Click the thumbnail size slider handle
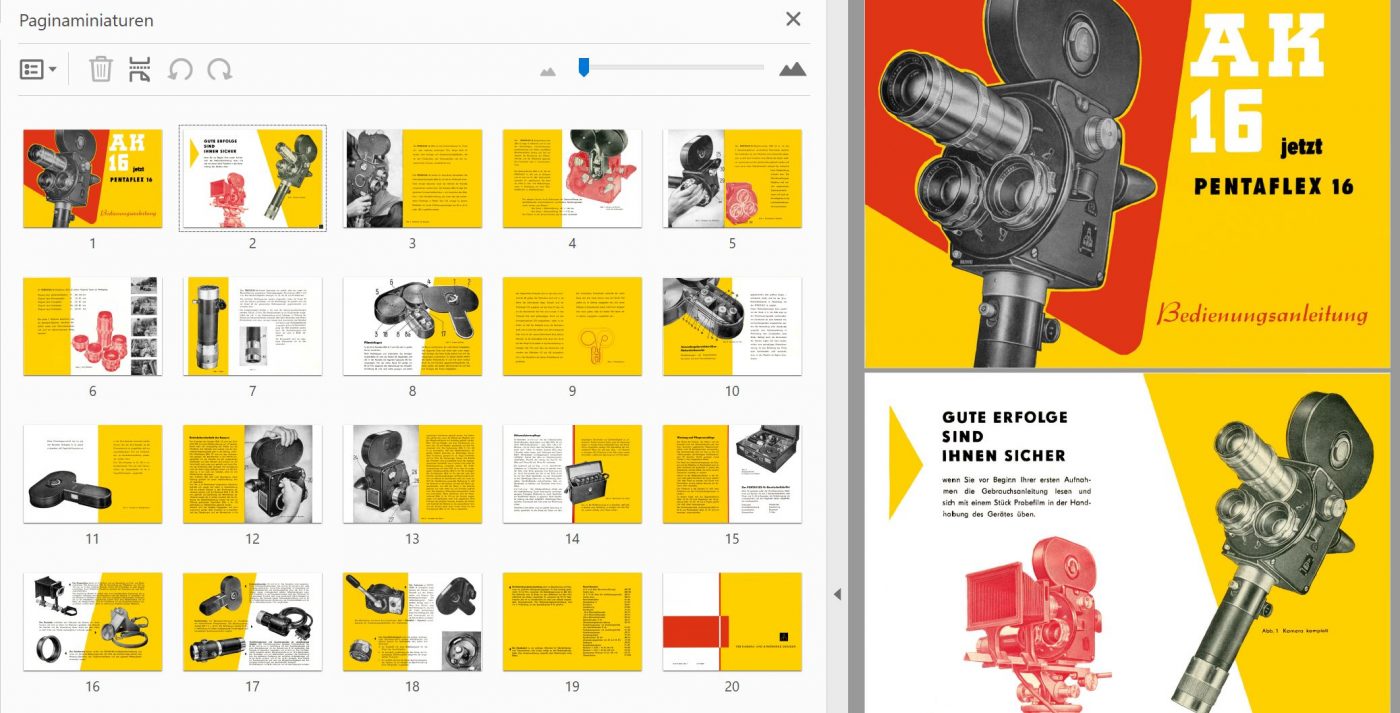The width and height of the screenshot is (1400, 713). point(583,67)
